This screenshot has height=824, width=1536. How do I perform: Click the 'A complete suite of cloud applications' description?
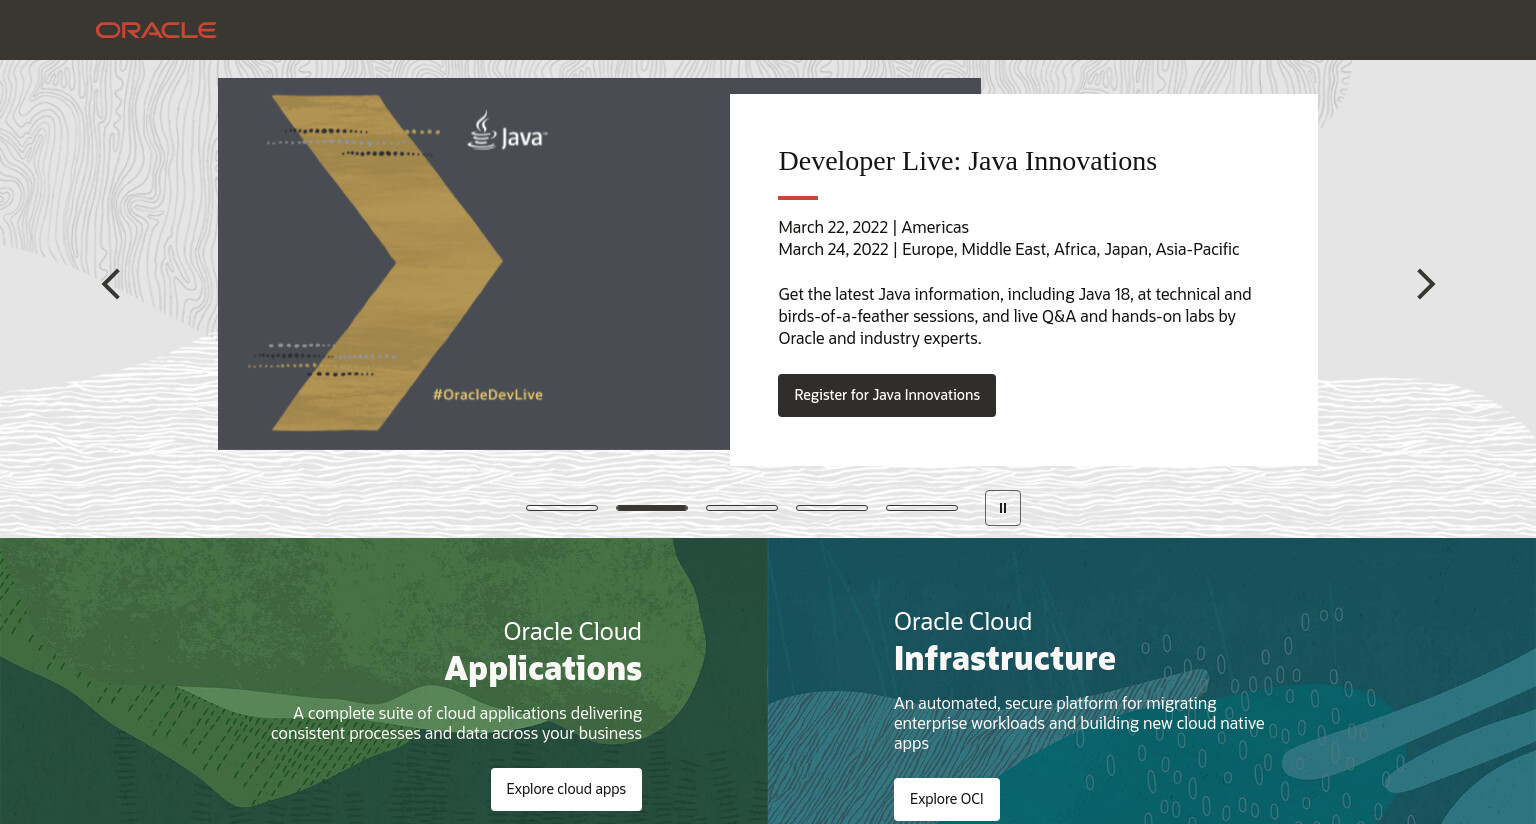point(456,723)
